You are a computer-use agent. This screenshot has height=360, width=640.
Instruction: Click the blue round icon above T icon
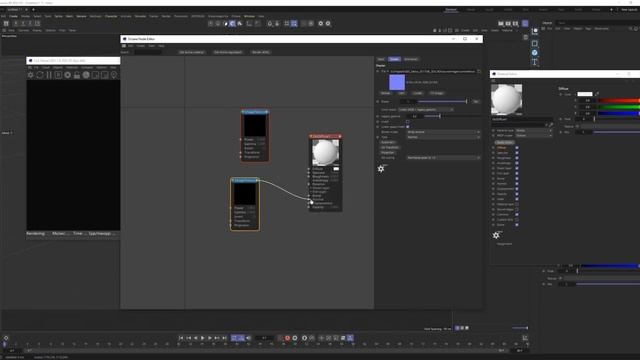pyautogui.click(x=535, y=53)
